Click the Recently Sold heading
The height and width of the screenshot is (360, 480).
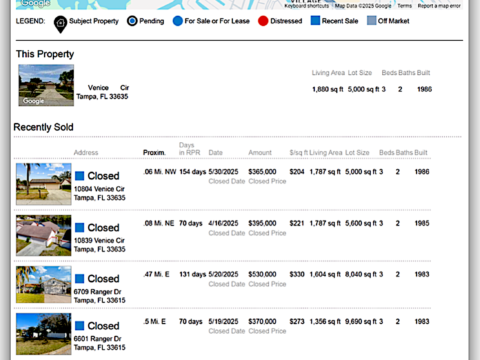point(43,127)
